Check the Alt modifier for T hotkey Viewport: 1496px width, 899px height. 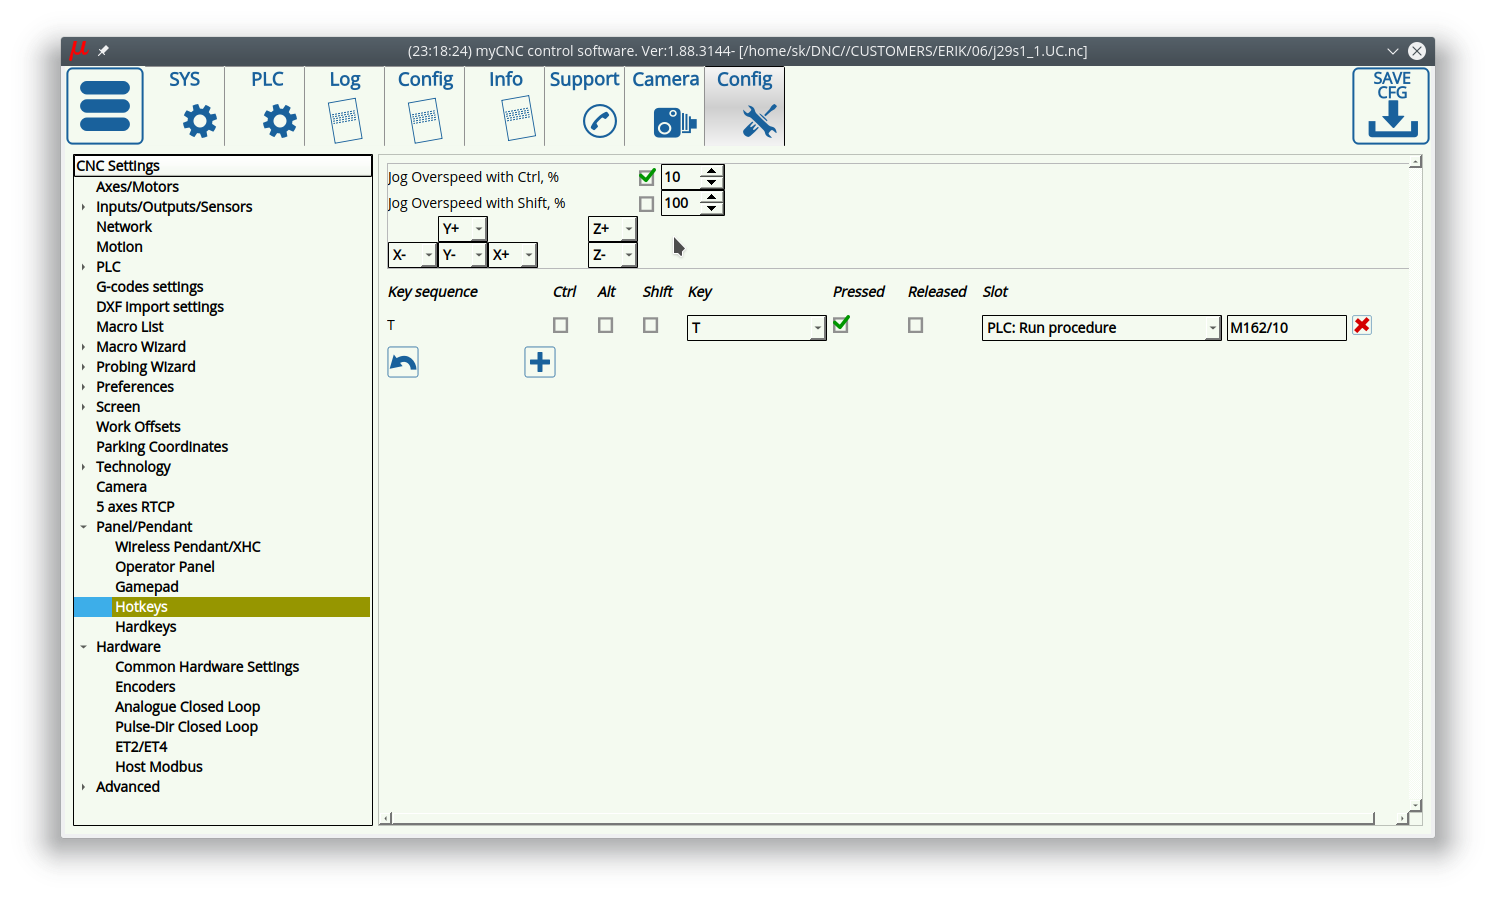pyautogui.click(x=606, y=325)
